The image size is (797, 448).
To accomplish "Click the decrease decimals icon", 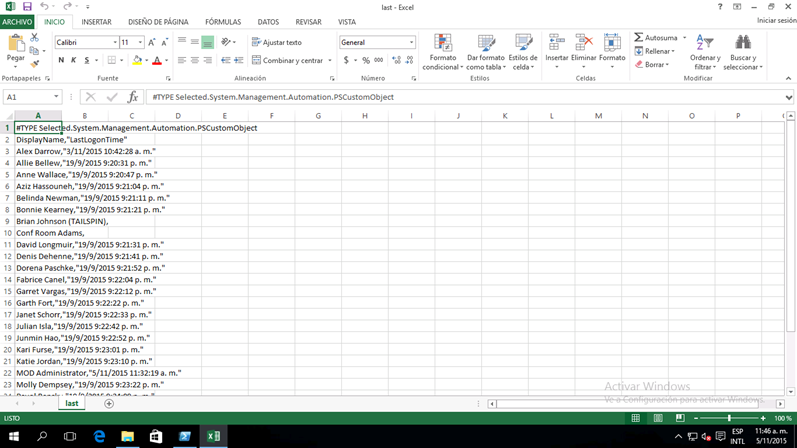I will pos(410,61).
